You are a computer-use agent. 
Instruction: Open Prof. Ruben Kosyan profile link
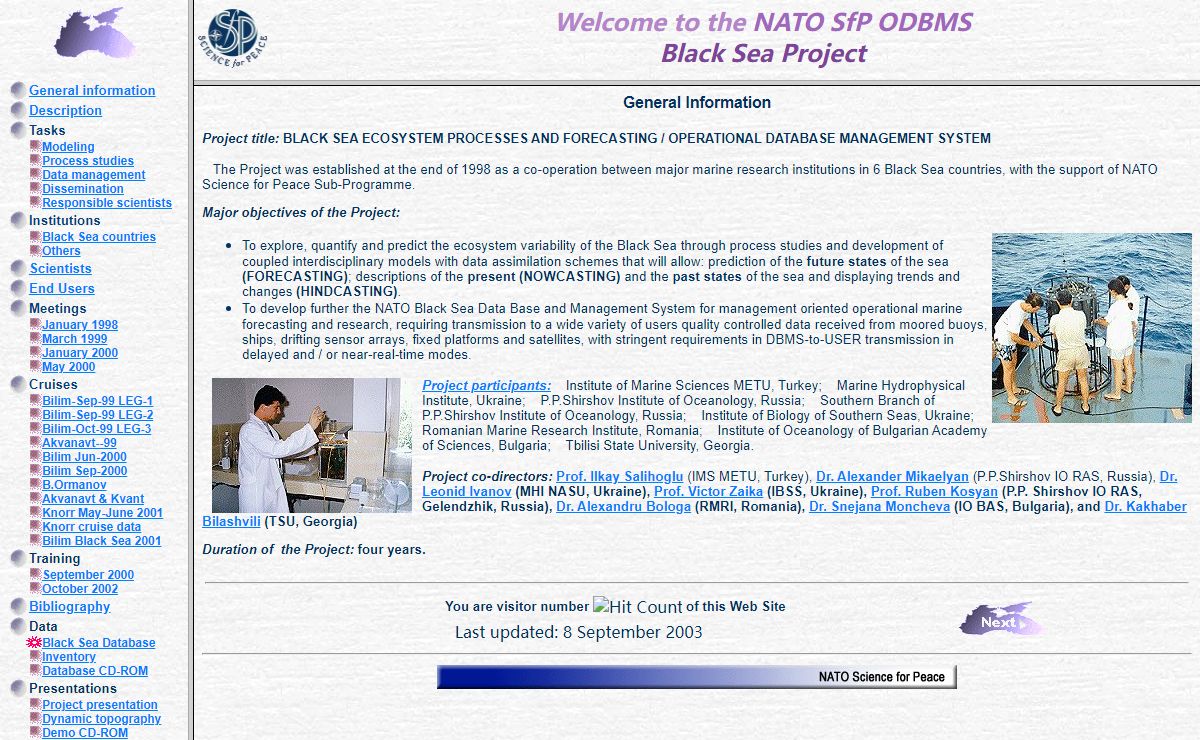tap(934, 491)
